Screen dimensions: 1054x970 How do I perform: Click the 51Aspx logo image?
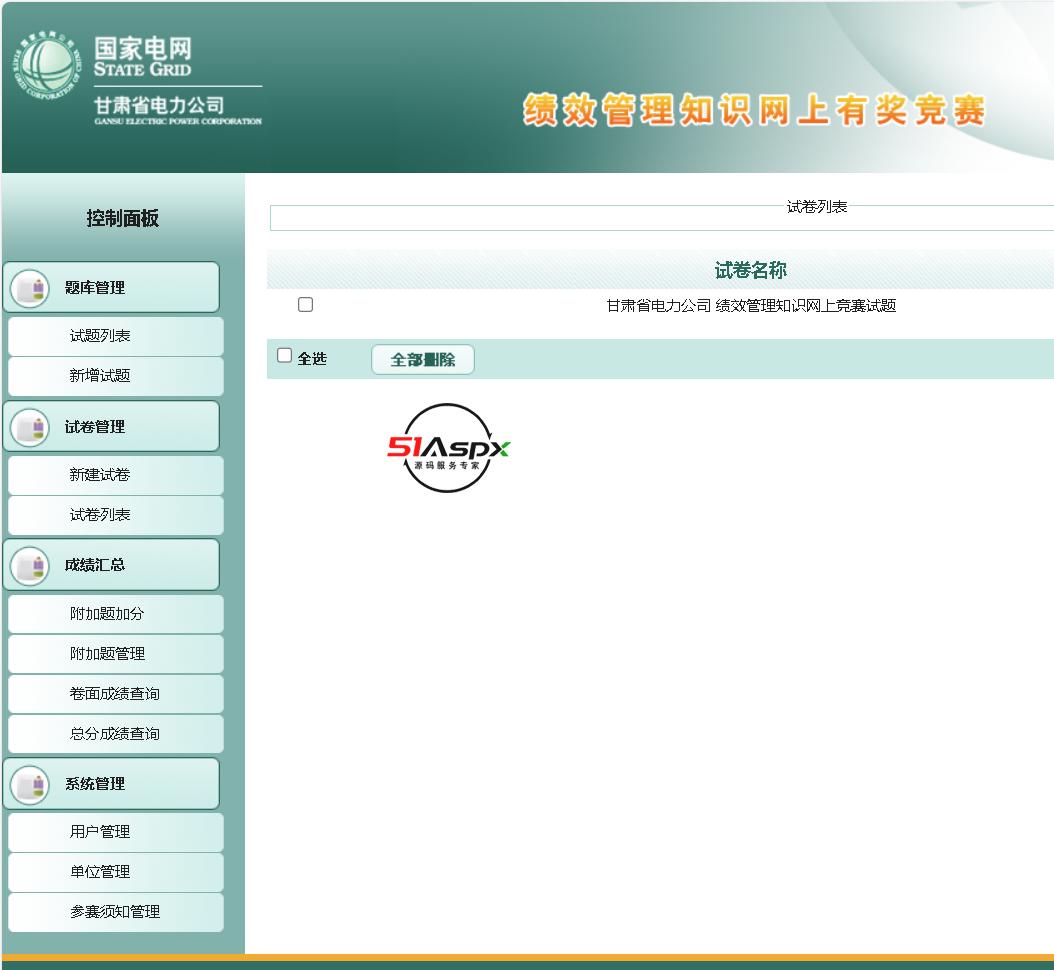point(448,448)
